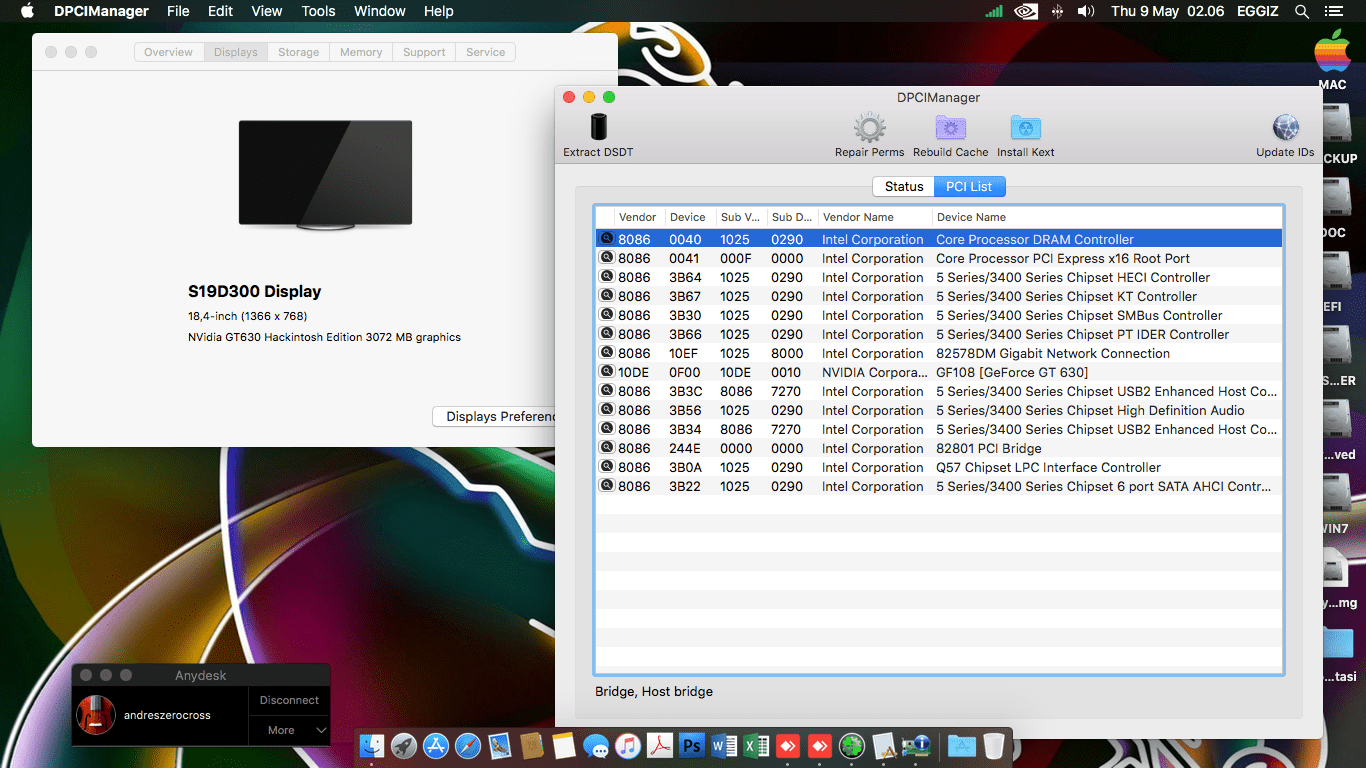Launch Microsoft Word from the dock
This screenshot has height=768, width=1366.
(x=724, y=746)
